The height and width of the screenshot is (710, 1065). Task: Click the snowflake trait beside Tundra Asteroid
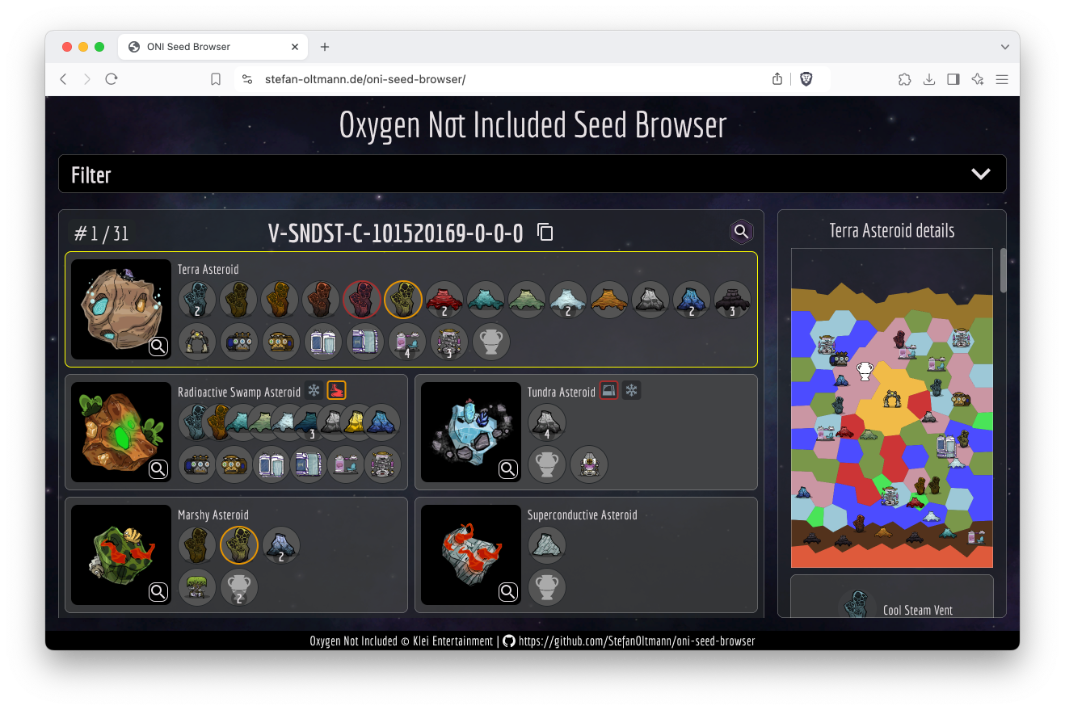[632, 391]
